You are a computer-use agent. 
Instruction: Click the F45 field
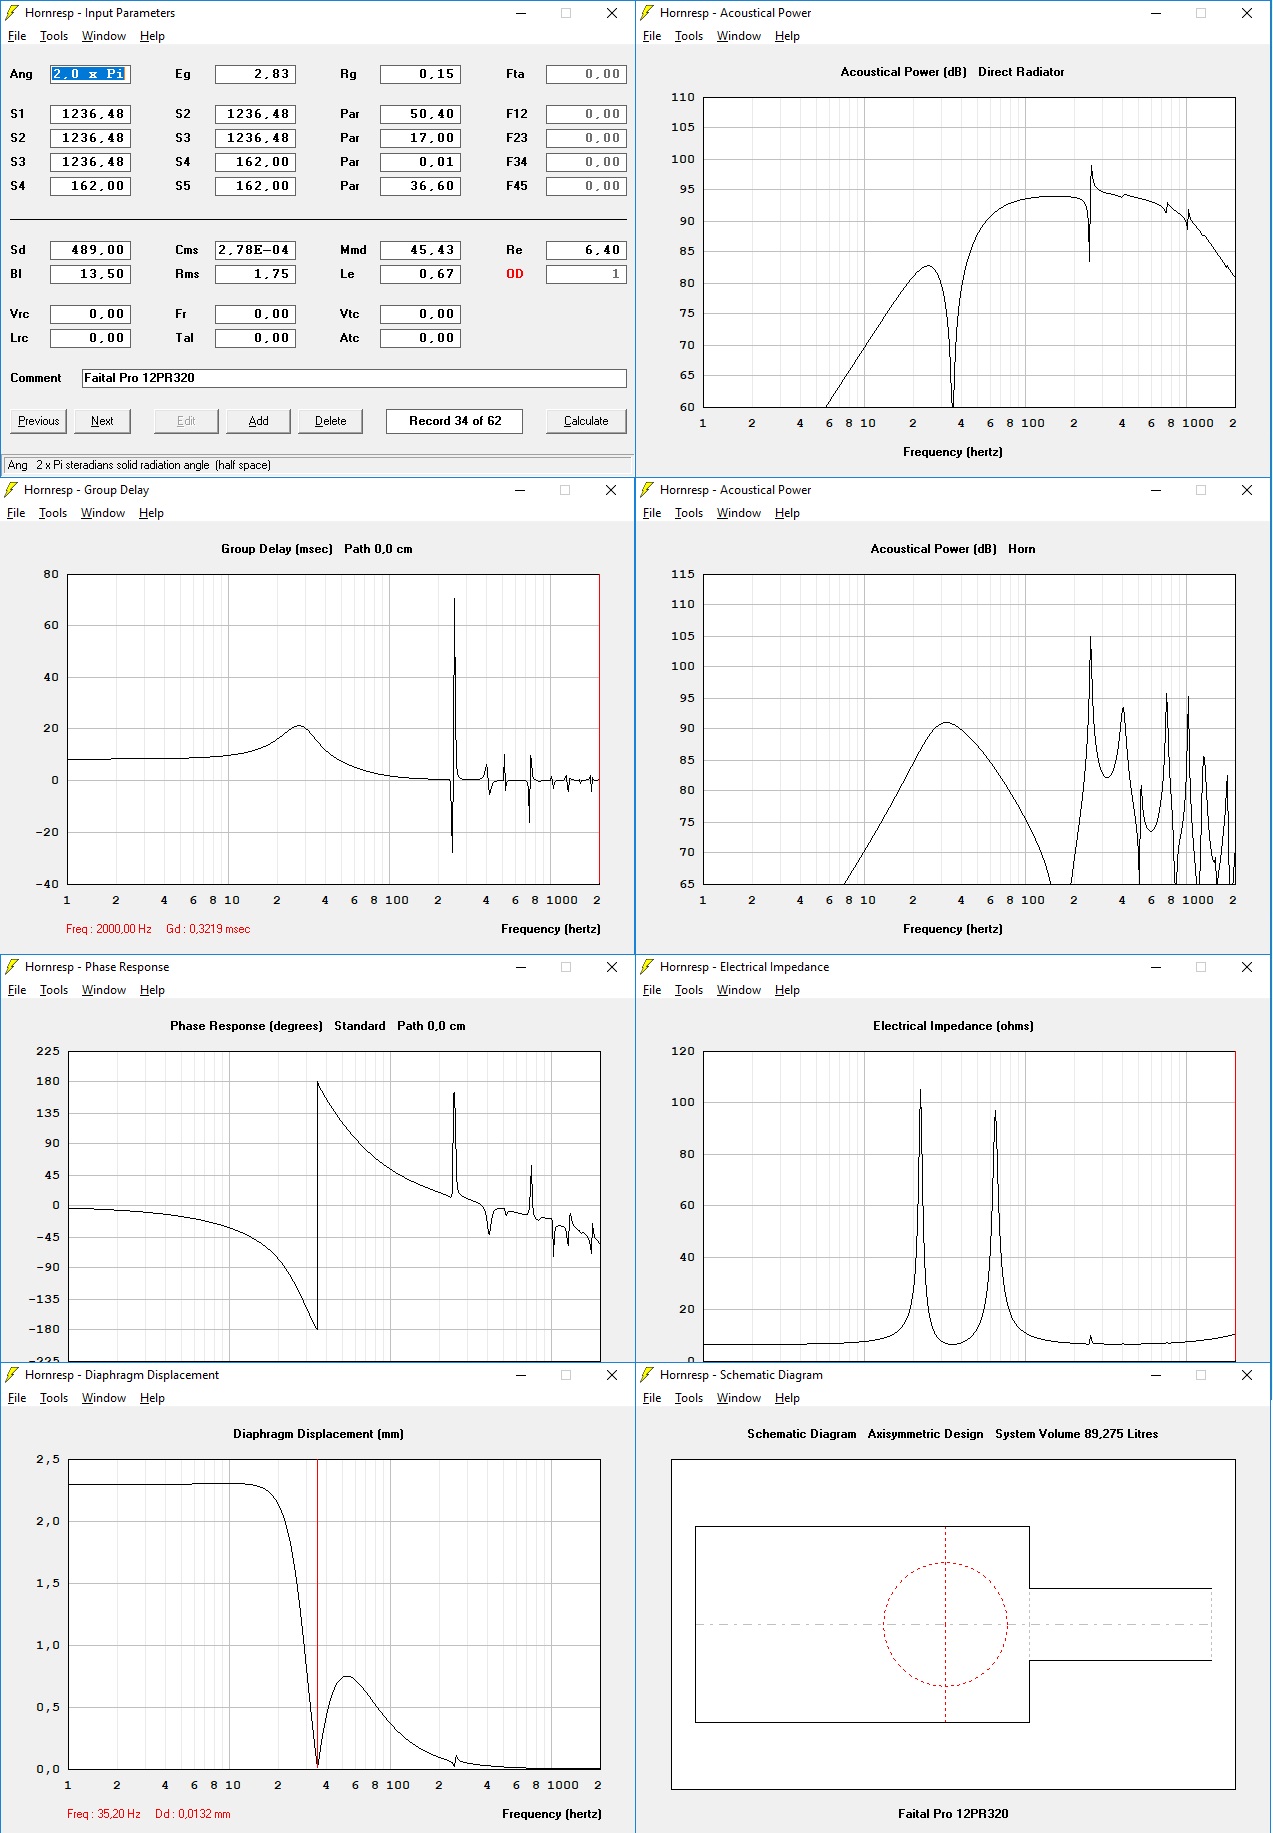pos(586,186)
